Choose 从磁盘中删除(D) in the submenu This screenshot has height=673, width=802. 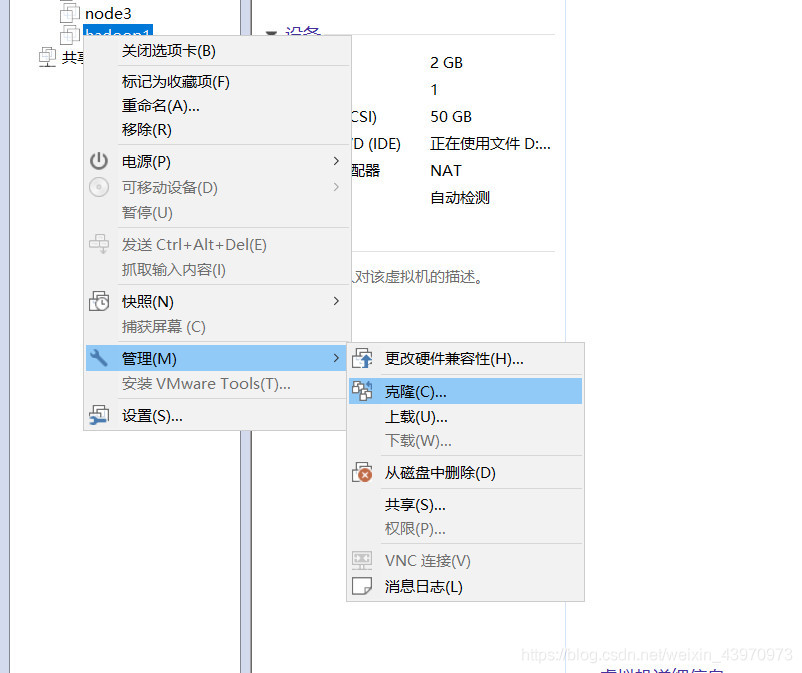point(465,473)
